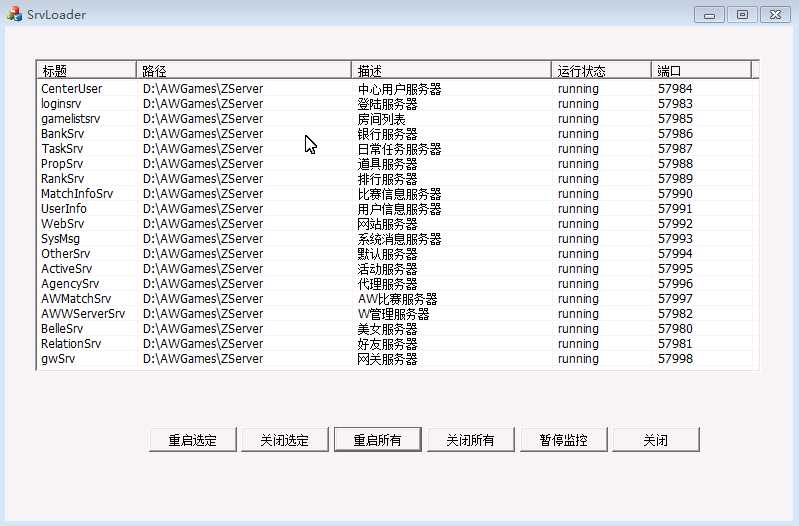Viewport: 799px width, 526px height.
Task: Shut down all servers with 关闭所有
Action: pos(470,440)
